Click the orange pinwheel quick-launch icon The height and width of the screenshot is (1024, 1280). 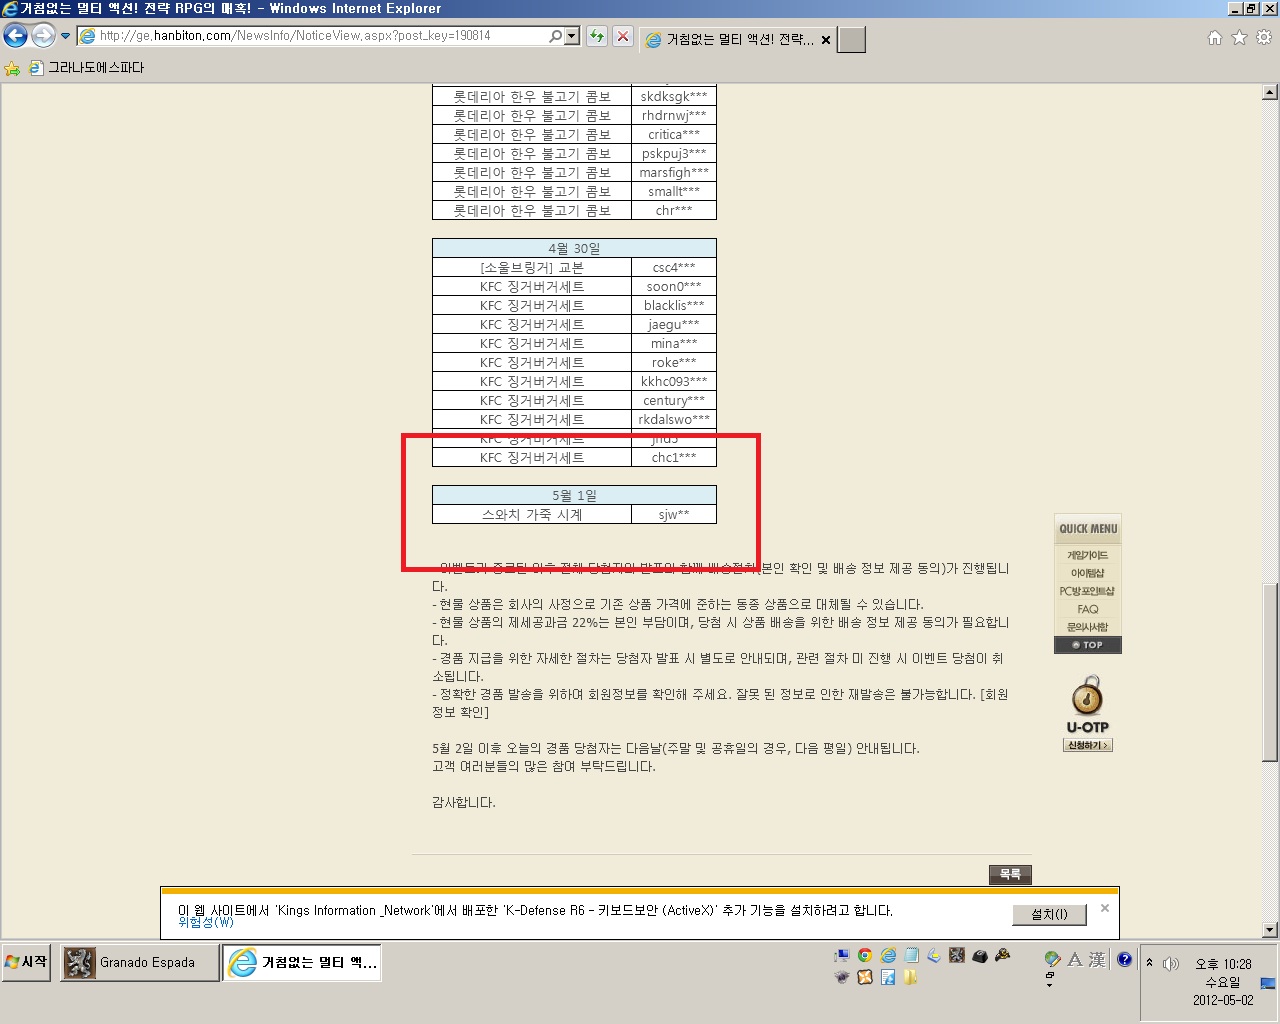tap(865, 977)
